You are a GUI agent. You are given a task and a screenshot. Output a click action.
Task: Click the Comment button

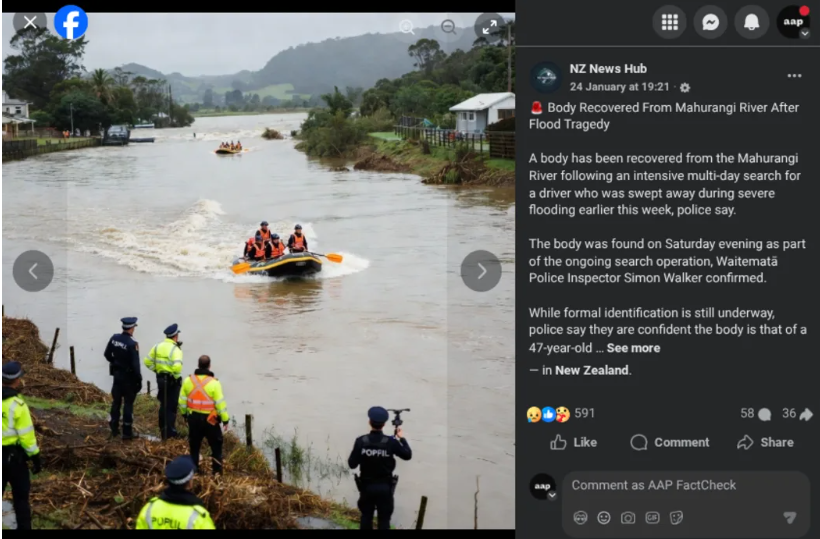[x=669, y=442]
